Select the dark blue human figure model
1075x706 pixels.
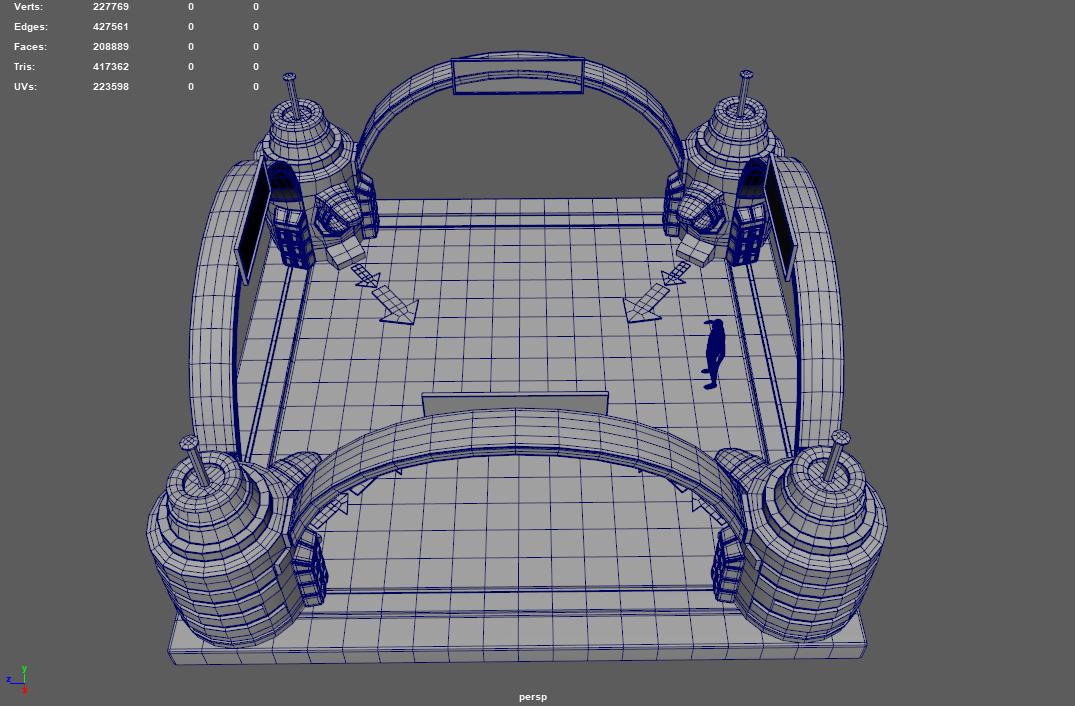point(714,354)
